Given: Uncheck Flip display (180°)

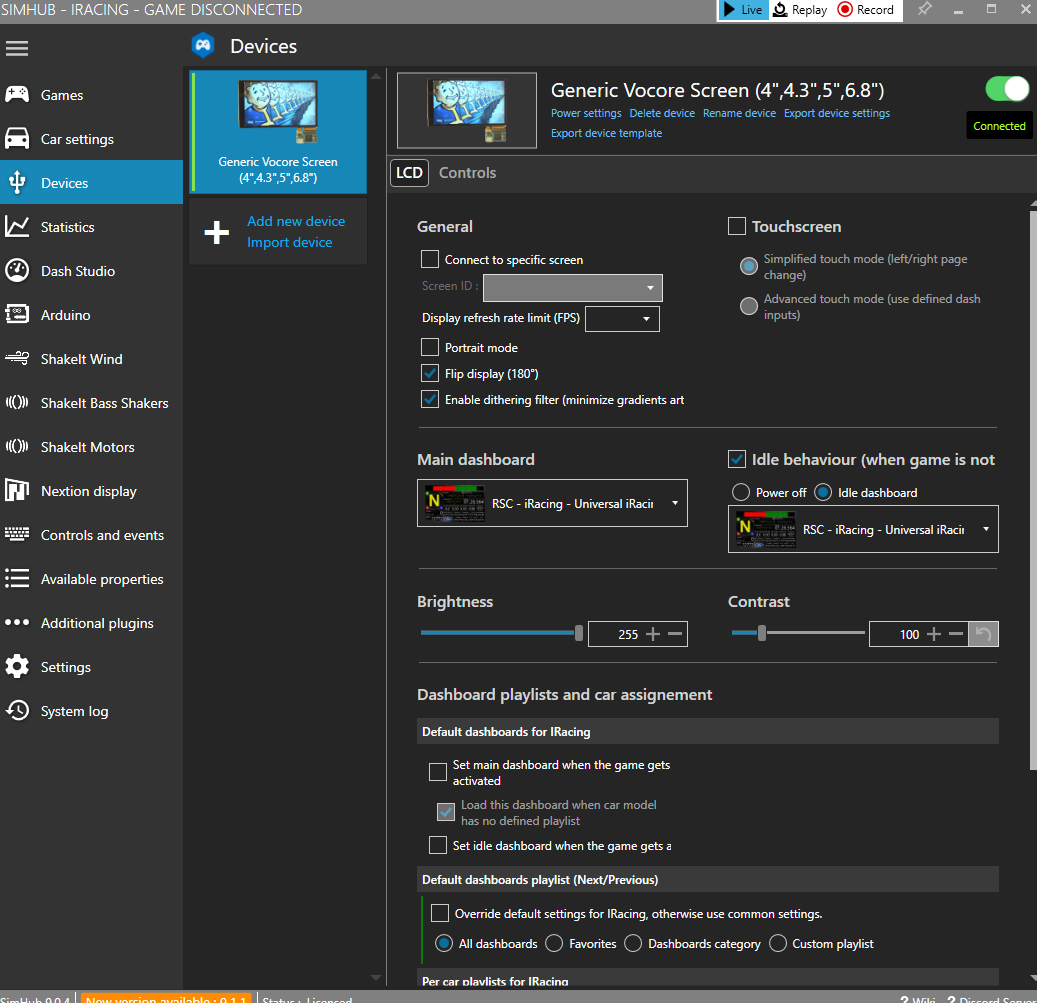Looking at the screenshot, I should click(430, 374).
